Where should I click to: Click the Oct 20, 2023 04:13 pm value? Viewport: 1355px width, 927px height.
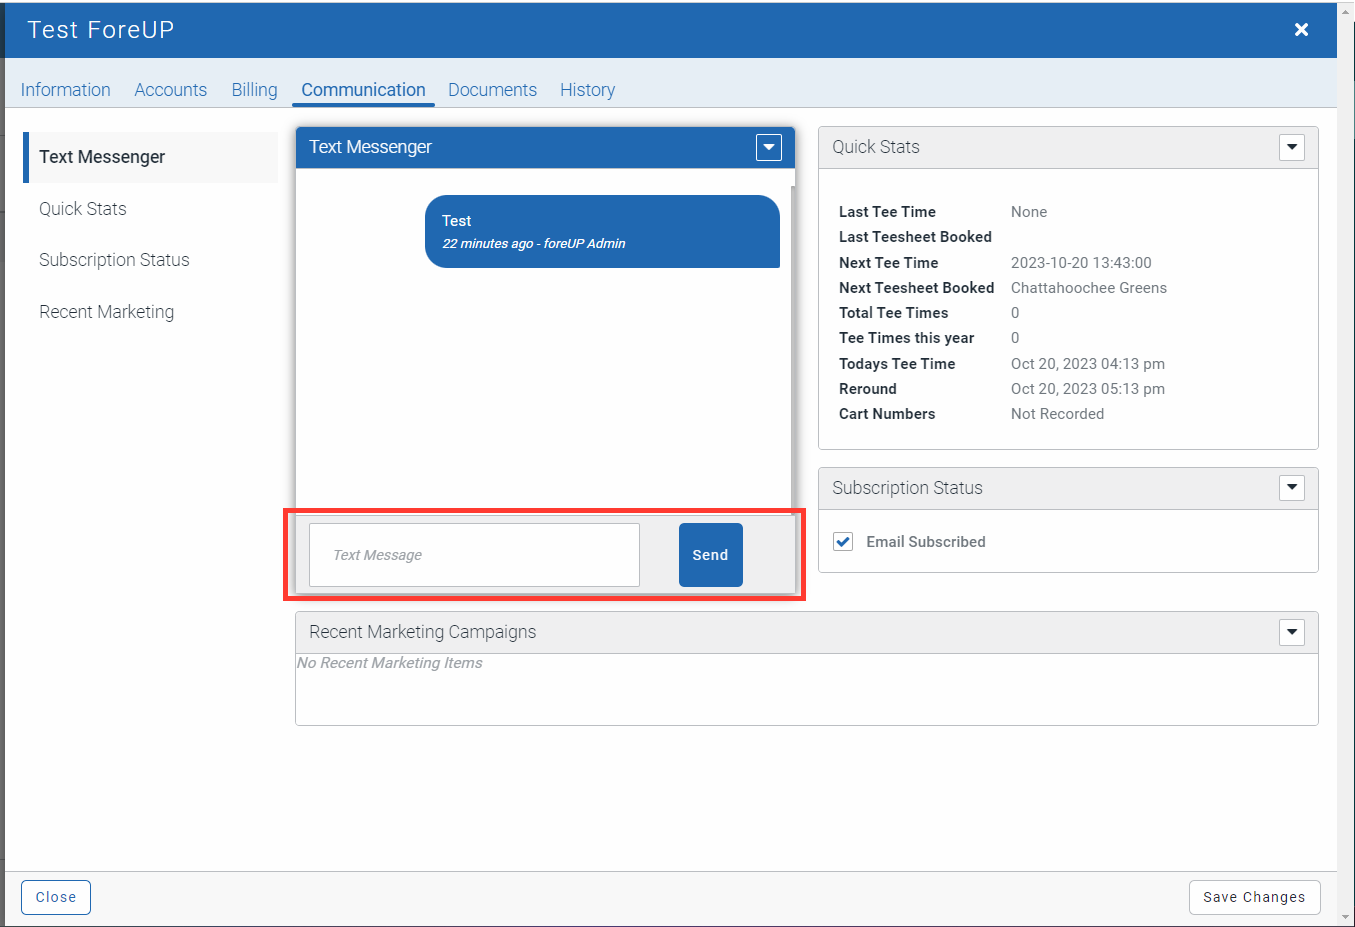click(1088, 364)
